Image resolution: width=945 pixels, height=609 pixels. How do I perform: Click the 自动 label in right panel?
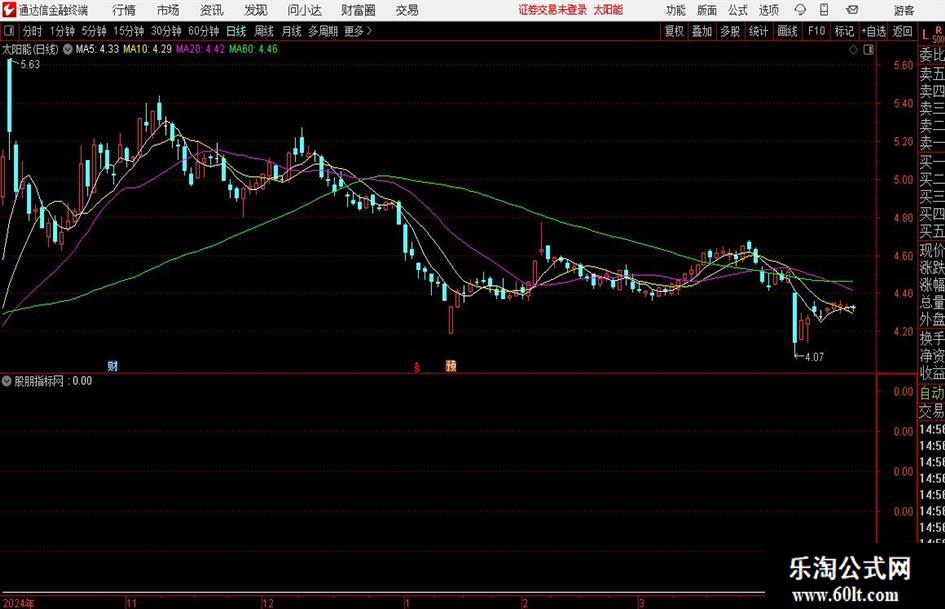coord(932,393)
